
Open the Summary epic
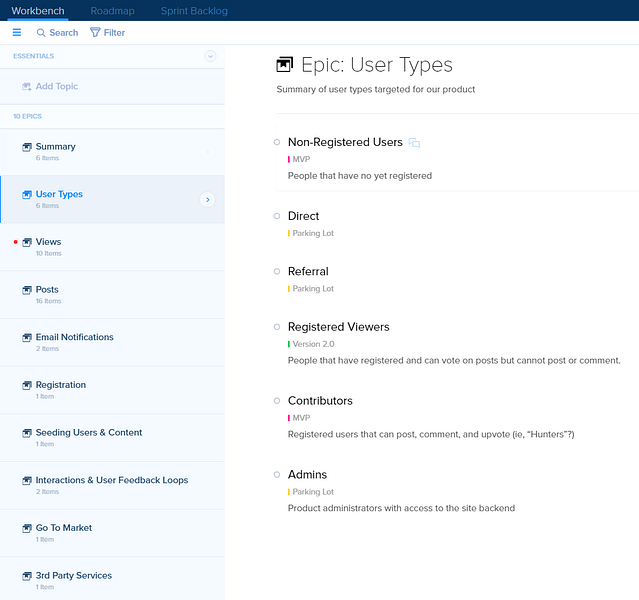pos(112,152)
